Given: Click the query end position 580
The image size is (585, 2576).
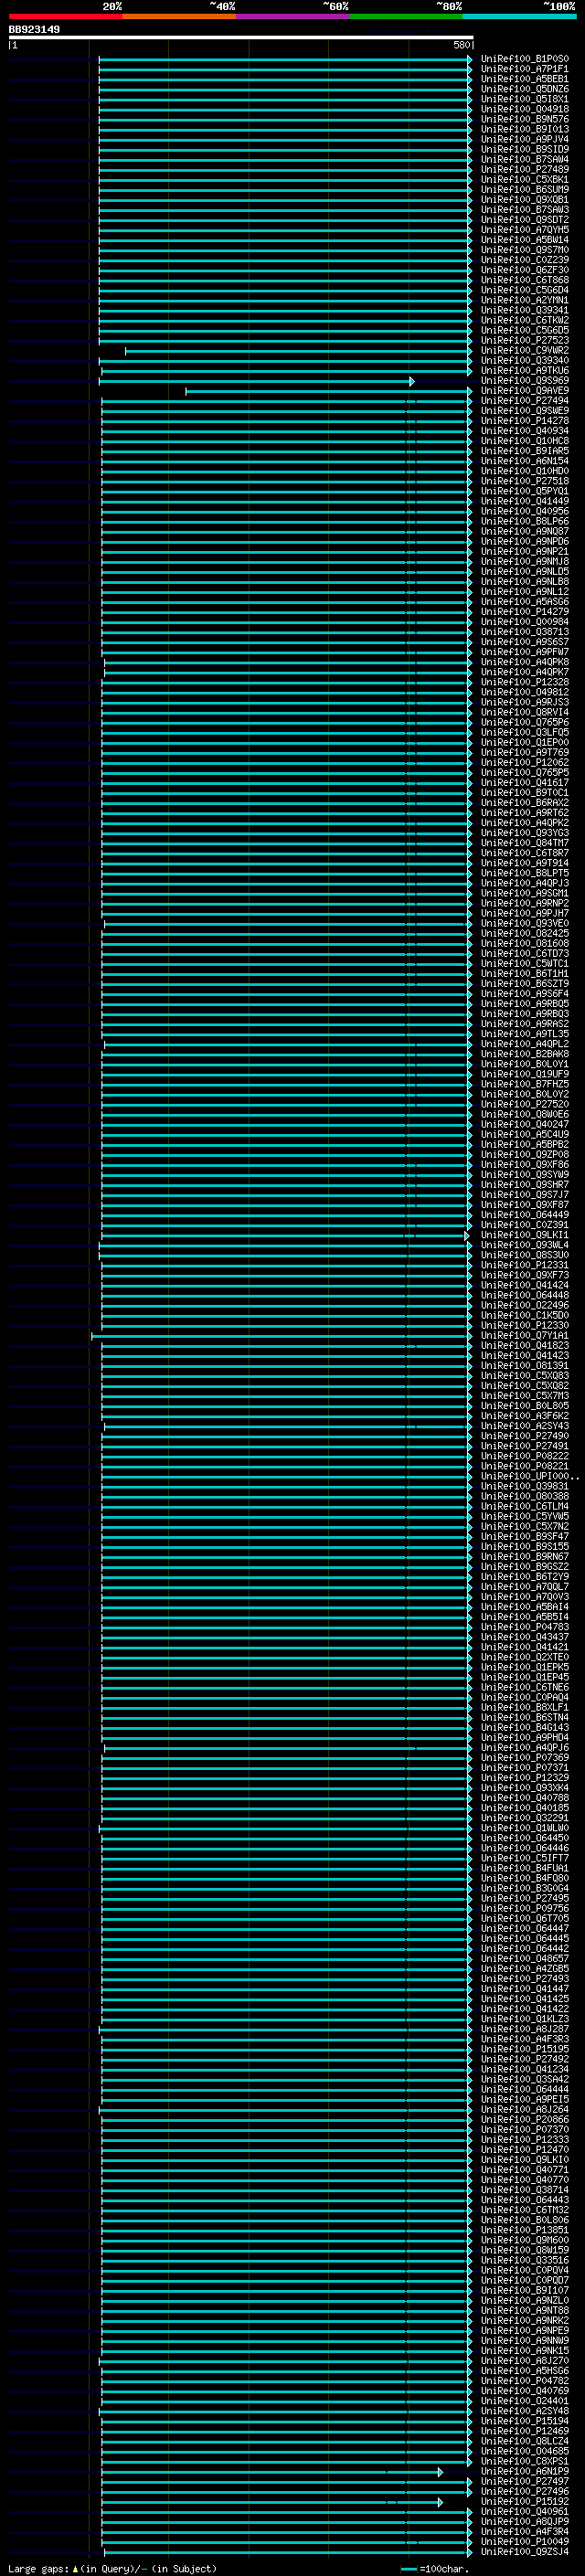Looking at the screenshot, I should 461,45.
